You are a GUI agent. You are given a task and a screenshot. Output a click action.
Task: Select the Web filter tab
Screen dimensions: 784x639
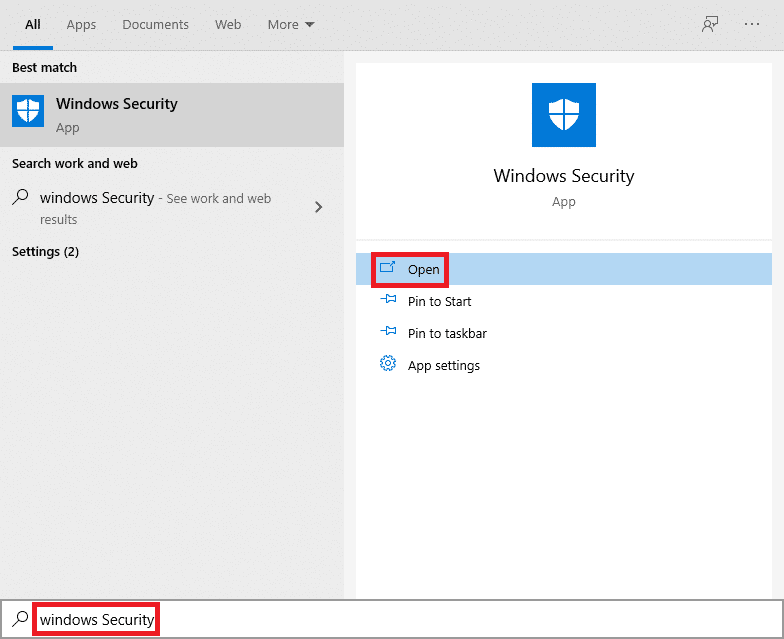pos(228,24)
